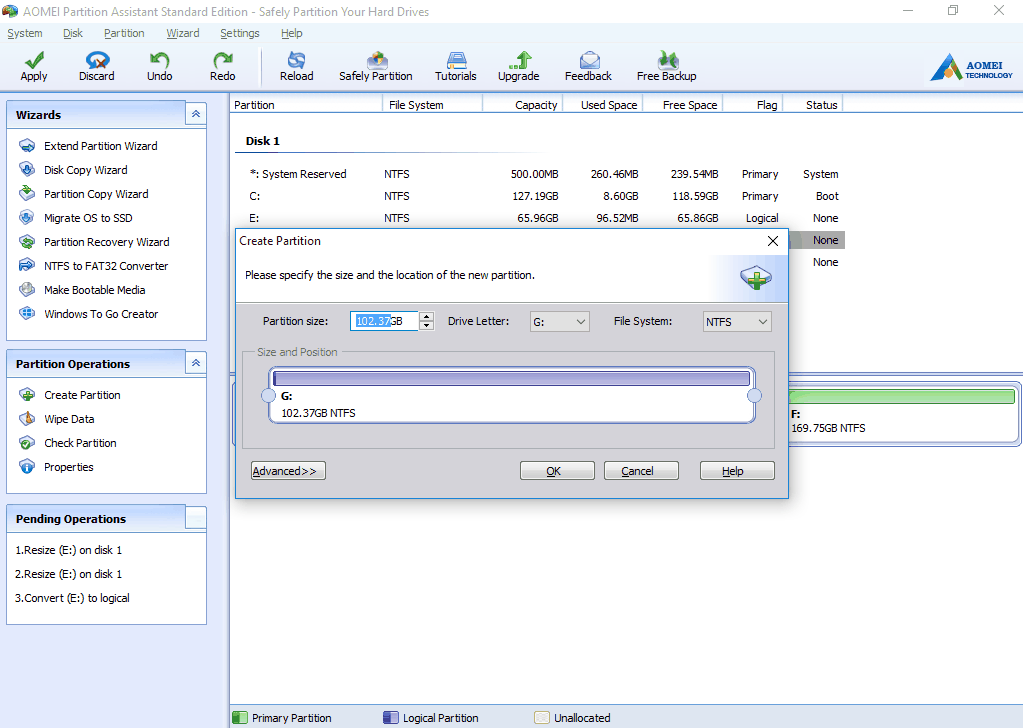Screen dimensions: 1023x728
Task: Launch Free Backup from the toolbar
Action: [x=665, y=65]
